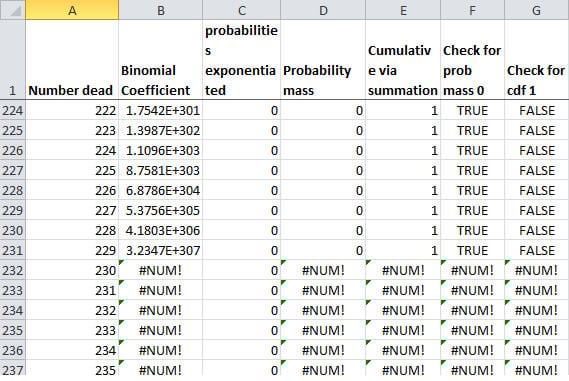This screenshot has width=569, height=381.
Task: Click the #NUM! error cell in B232
Action: coord(160,270)
